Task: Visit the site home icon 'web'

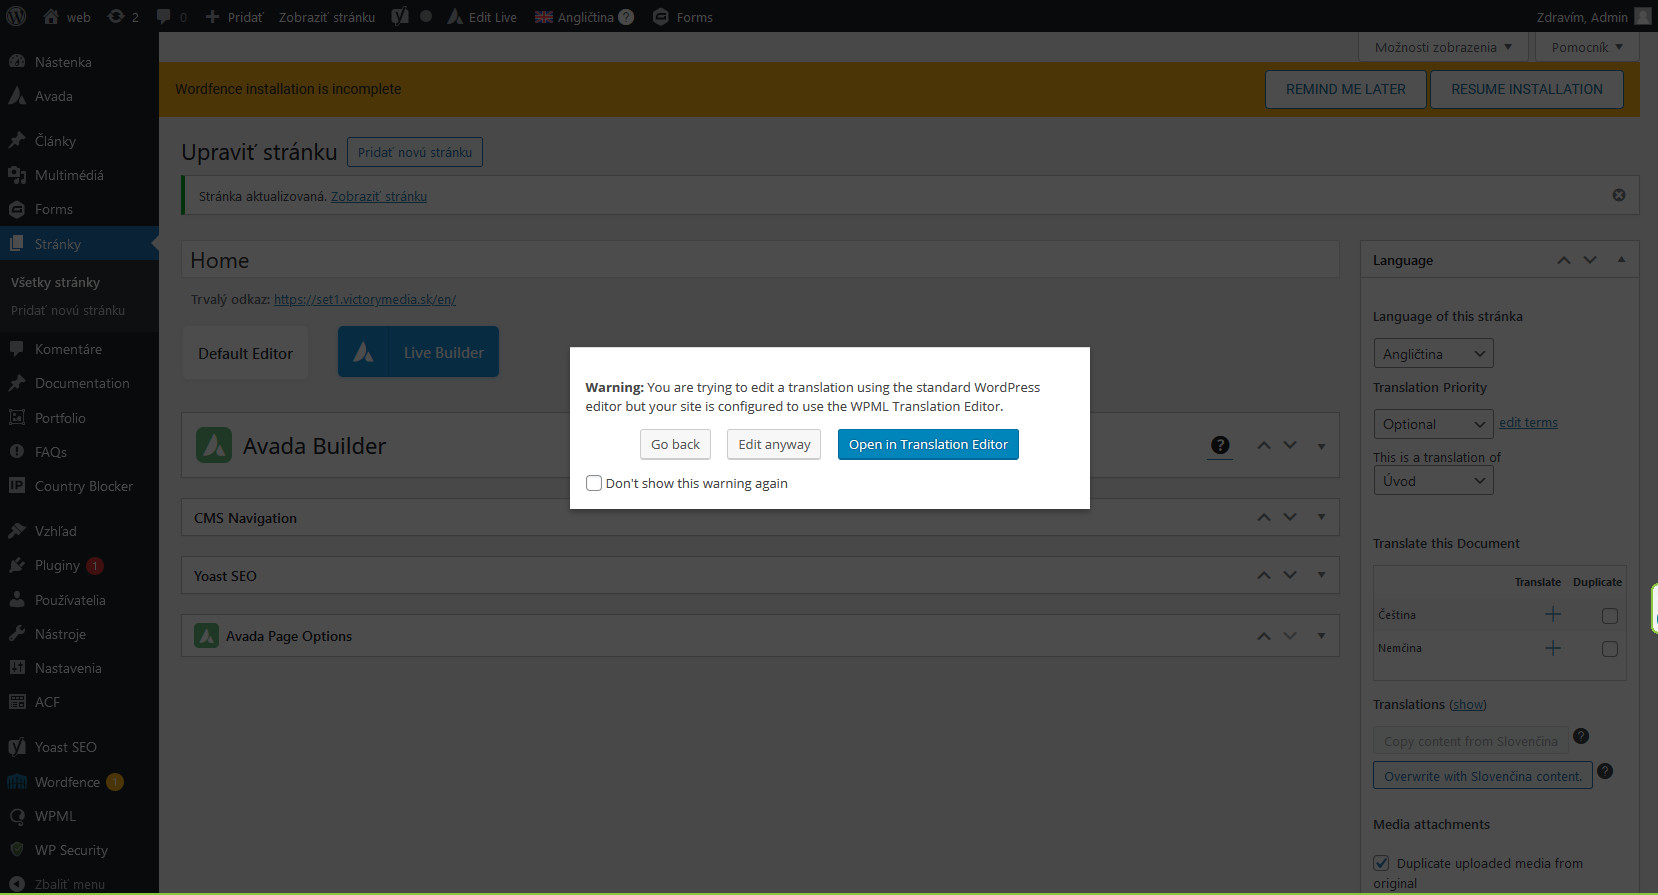Action: pyautogui.click(x=66, y=17)
